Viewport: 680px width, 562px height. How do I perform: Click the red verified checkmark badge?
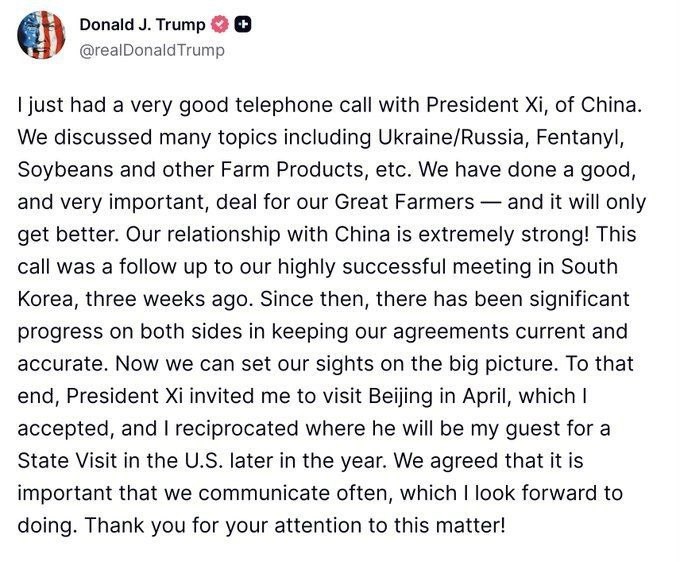point(221,24)
